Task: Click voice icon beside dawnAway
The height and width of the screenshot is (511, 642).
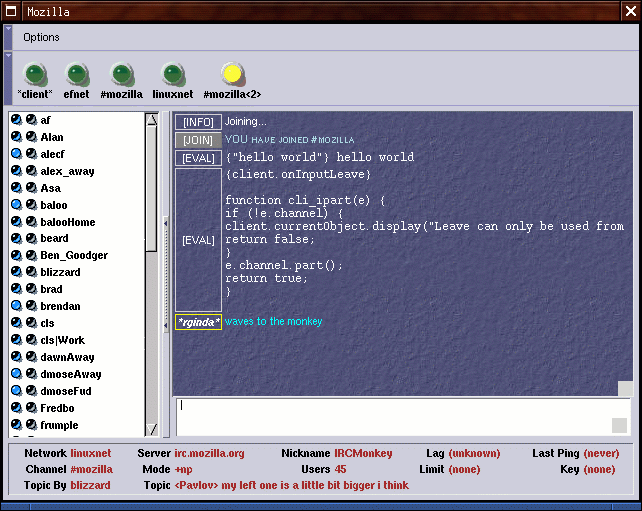Action: [x=31, y=357]
